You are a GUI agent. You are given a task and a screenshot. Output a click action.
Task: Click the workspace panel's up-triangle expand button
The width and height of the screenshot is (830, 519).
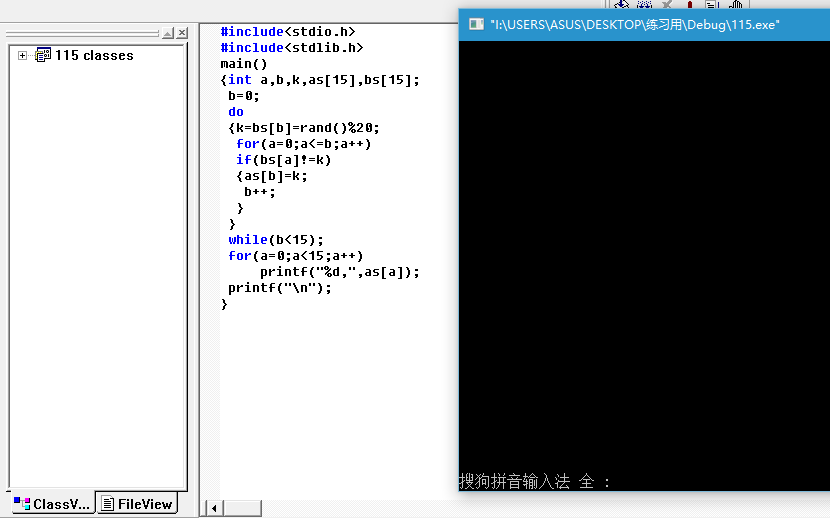[x=168, y=33]
